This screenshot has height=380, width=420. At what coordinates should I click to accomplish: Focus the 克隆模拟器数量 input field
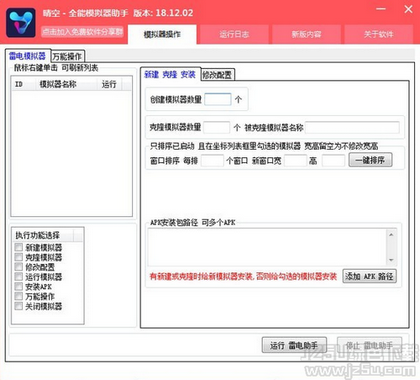[217, 127]
